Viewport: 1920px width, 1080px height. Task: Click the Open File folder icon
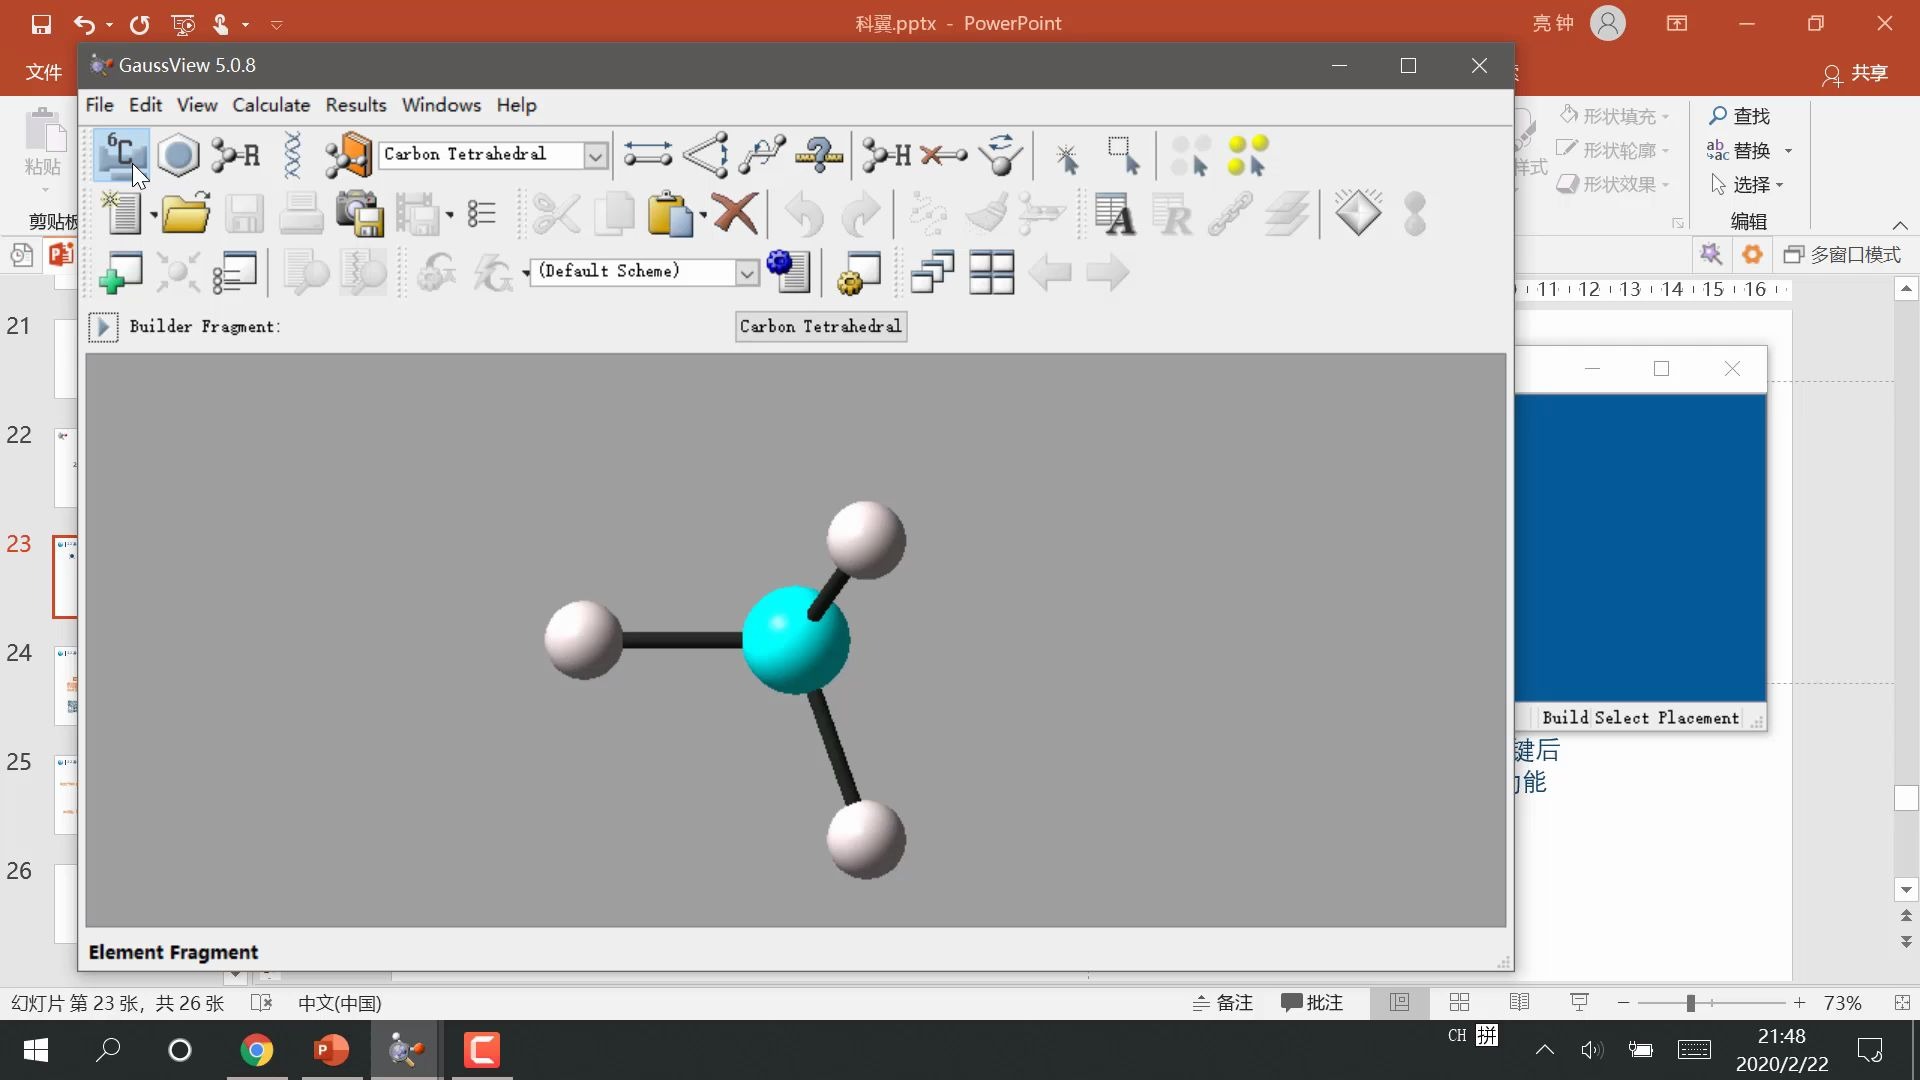(x=186, y=213)
